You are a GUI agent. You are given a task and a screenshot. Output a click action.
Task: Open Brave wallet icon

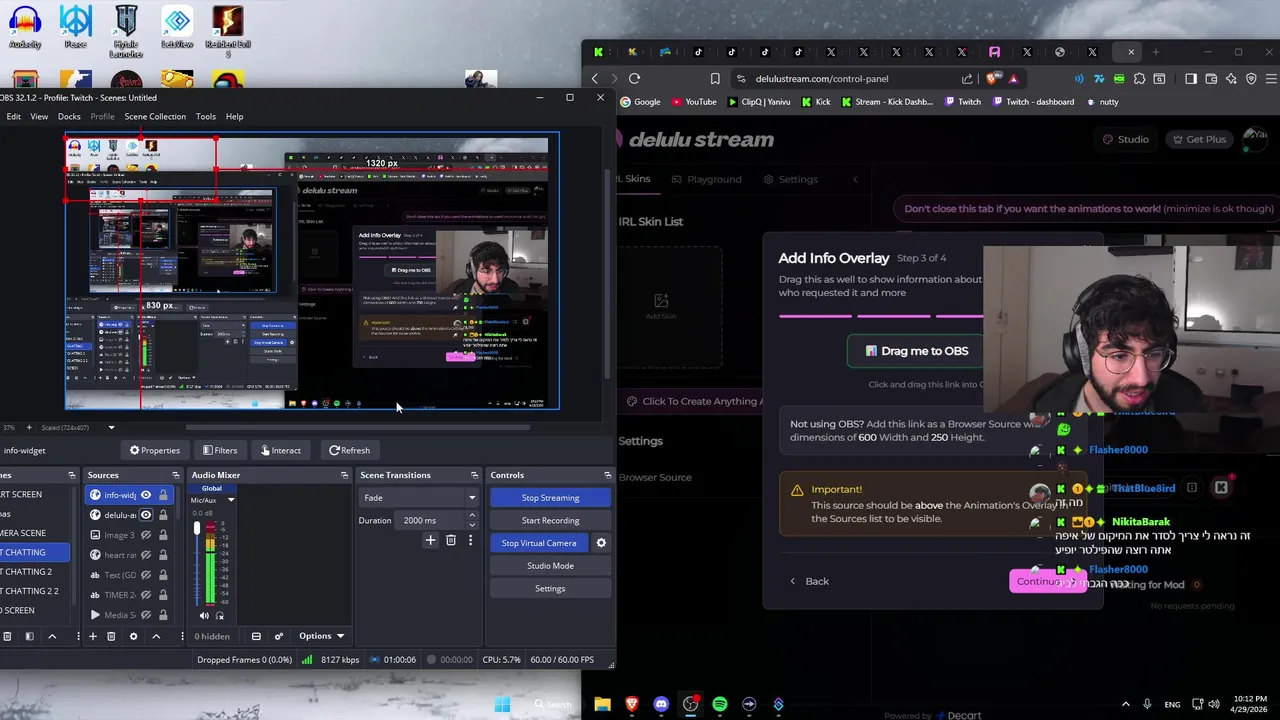tap(1211, 79)
